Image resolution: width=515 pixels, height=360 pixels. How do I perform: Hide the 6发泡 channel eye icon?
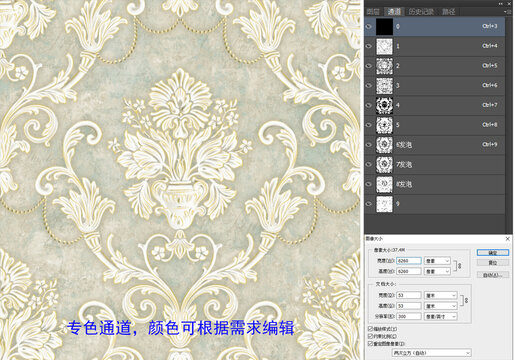coord(369,145)
